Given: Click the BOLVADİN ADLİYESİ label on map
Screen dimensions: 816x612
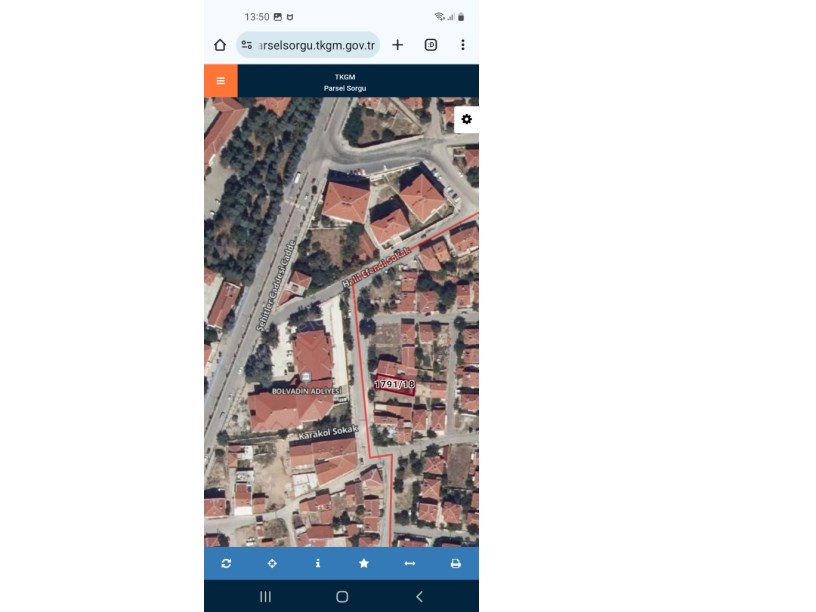Looking at the screenshot, I should (306, 391).
